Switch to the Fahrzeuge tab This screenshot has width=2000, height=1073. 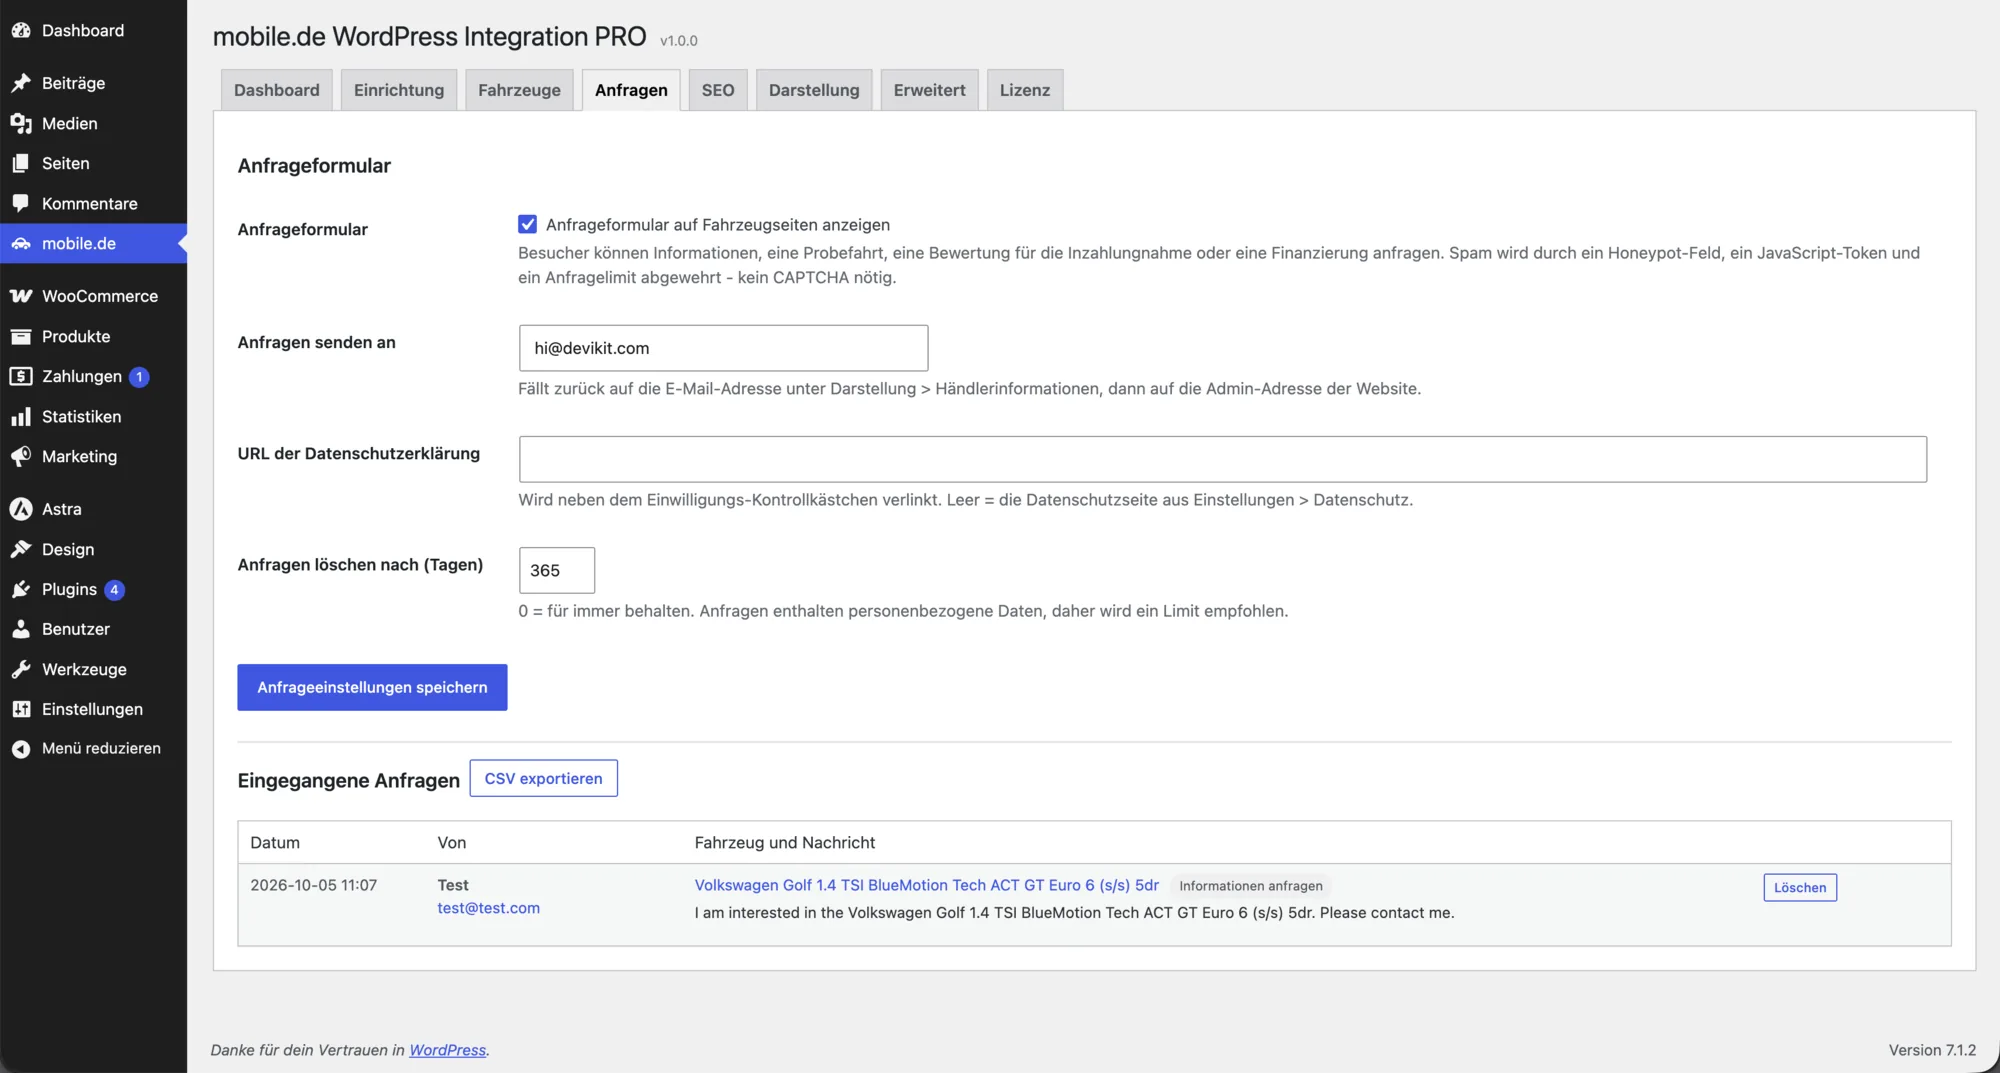[519, 90]
